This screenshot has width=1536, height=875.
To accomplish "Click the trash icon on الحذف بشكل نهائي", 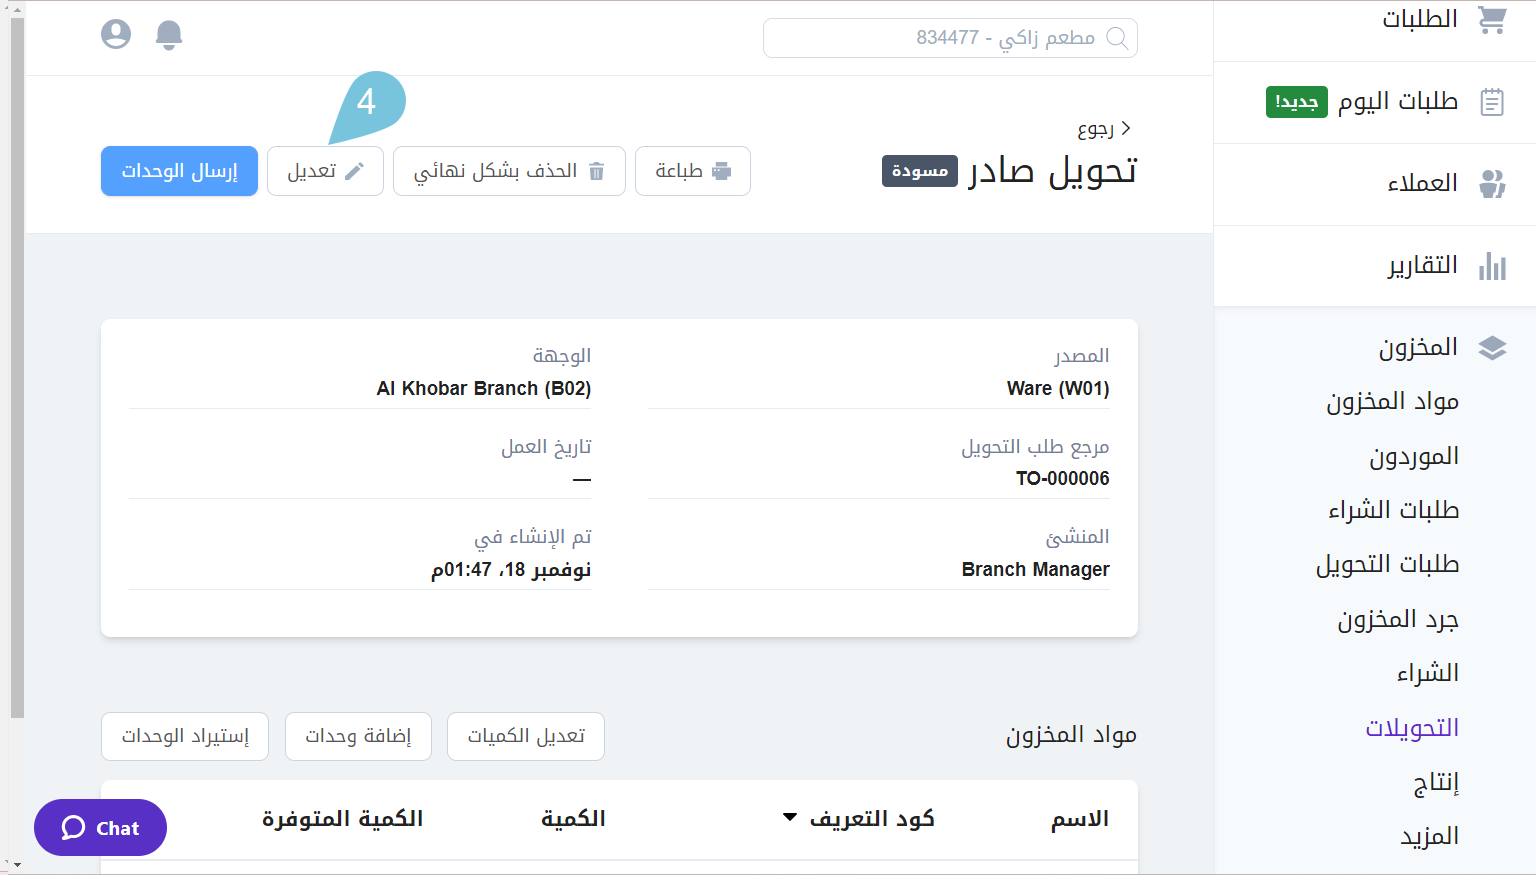I will coord(597,171).
